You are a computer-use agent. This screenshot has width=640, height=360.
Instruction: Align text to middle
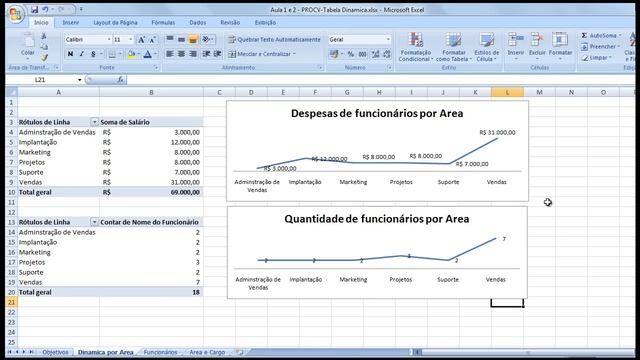[181, 39]
